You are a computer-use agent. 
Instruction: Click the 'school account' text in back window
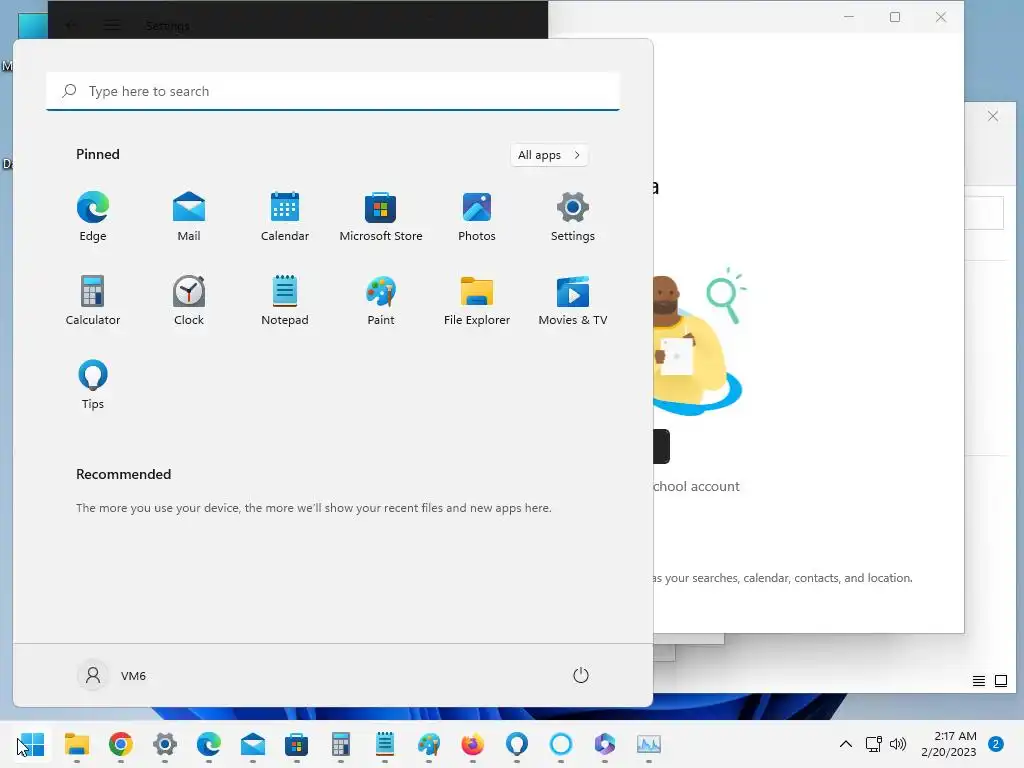[x=696, y=487]
